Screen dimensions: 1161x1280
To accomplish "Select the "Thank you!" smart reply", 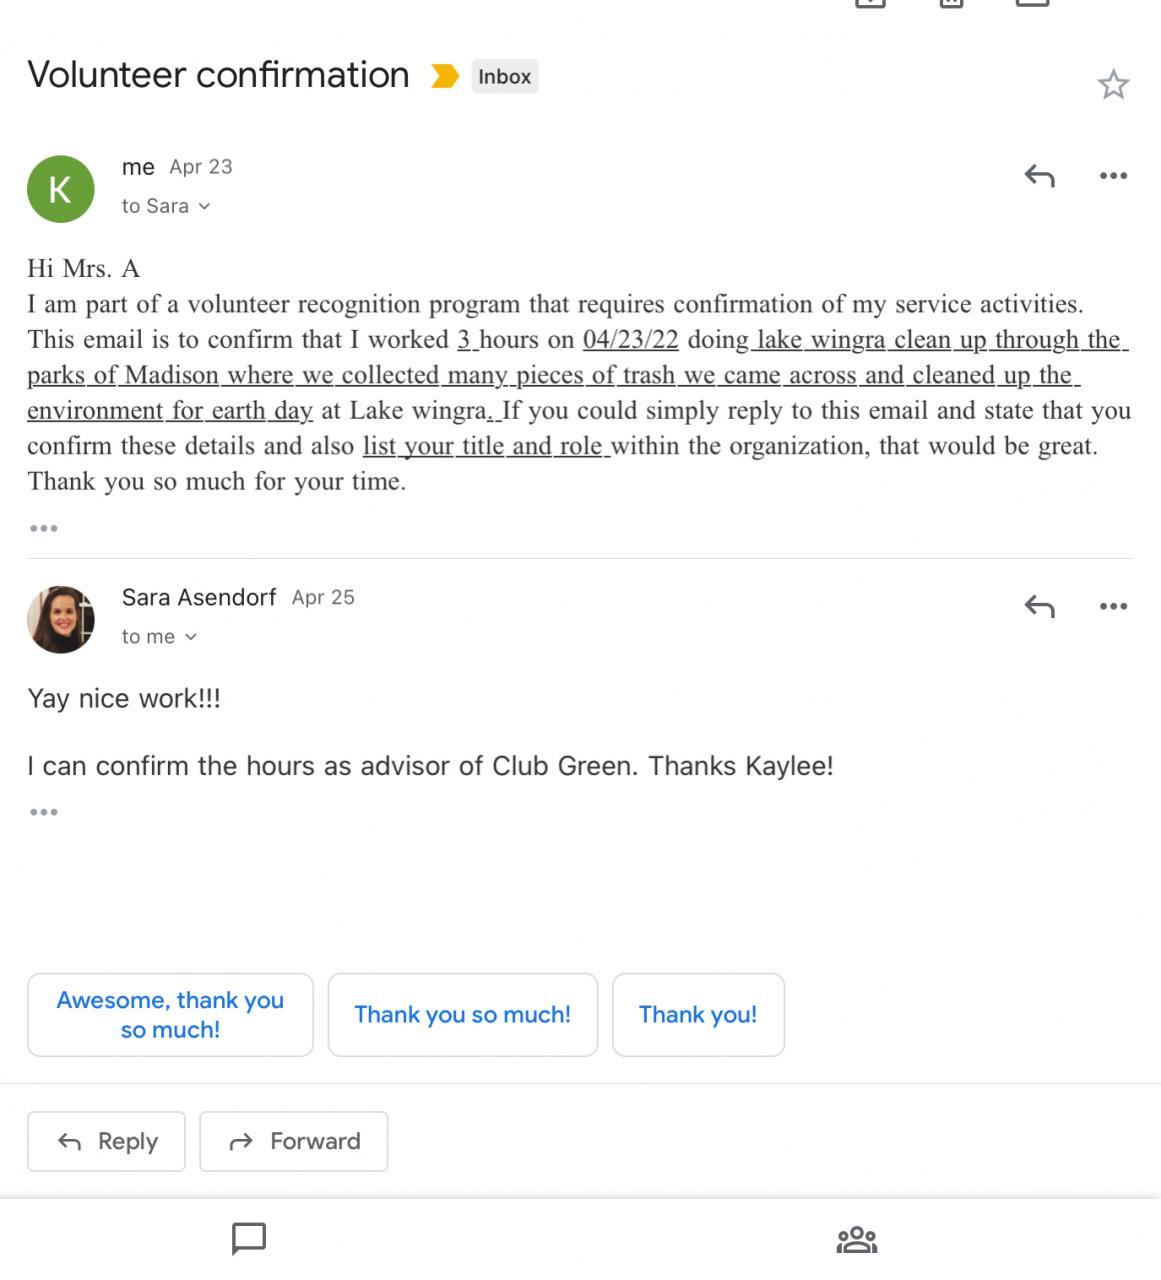I will point(698,1015).
